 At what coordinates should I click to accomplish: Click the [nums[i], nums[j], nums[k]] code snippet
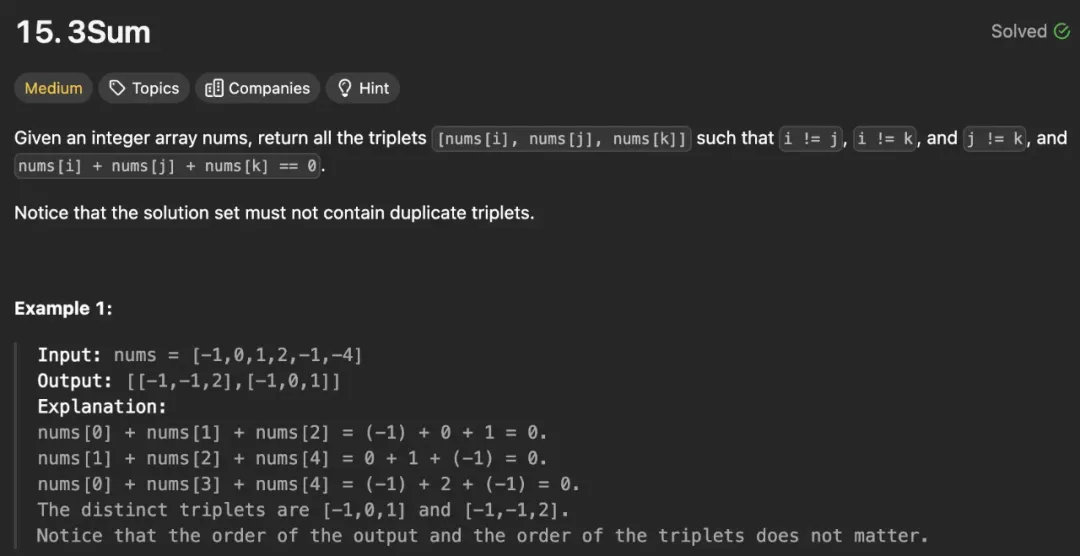click(x=561, y=139)
